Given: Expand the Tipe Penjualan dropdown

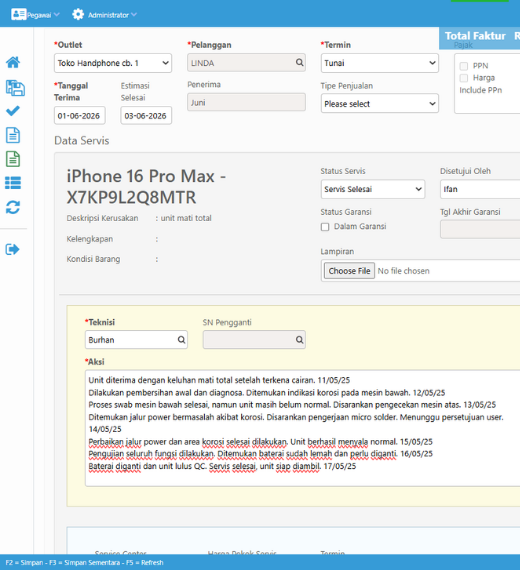Looking at the screenshot, I should click(380, 104).
